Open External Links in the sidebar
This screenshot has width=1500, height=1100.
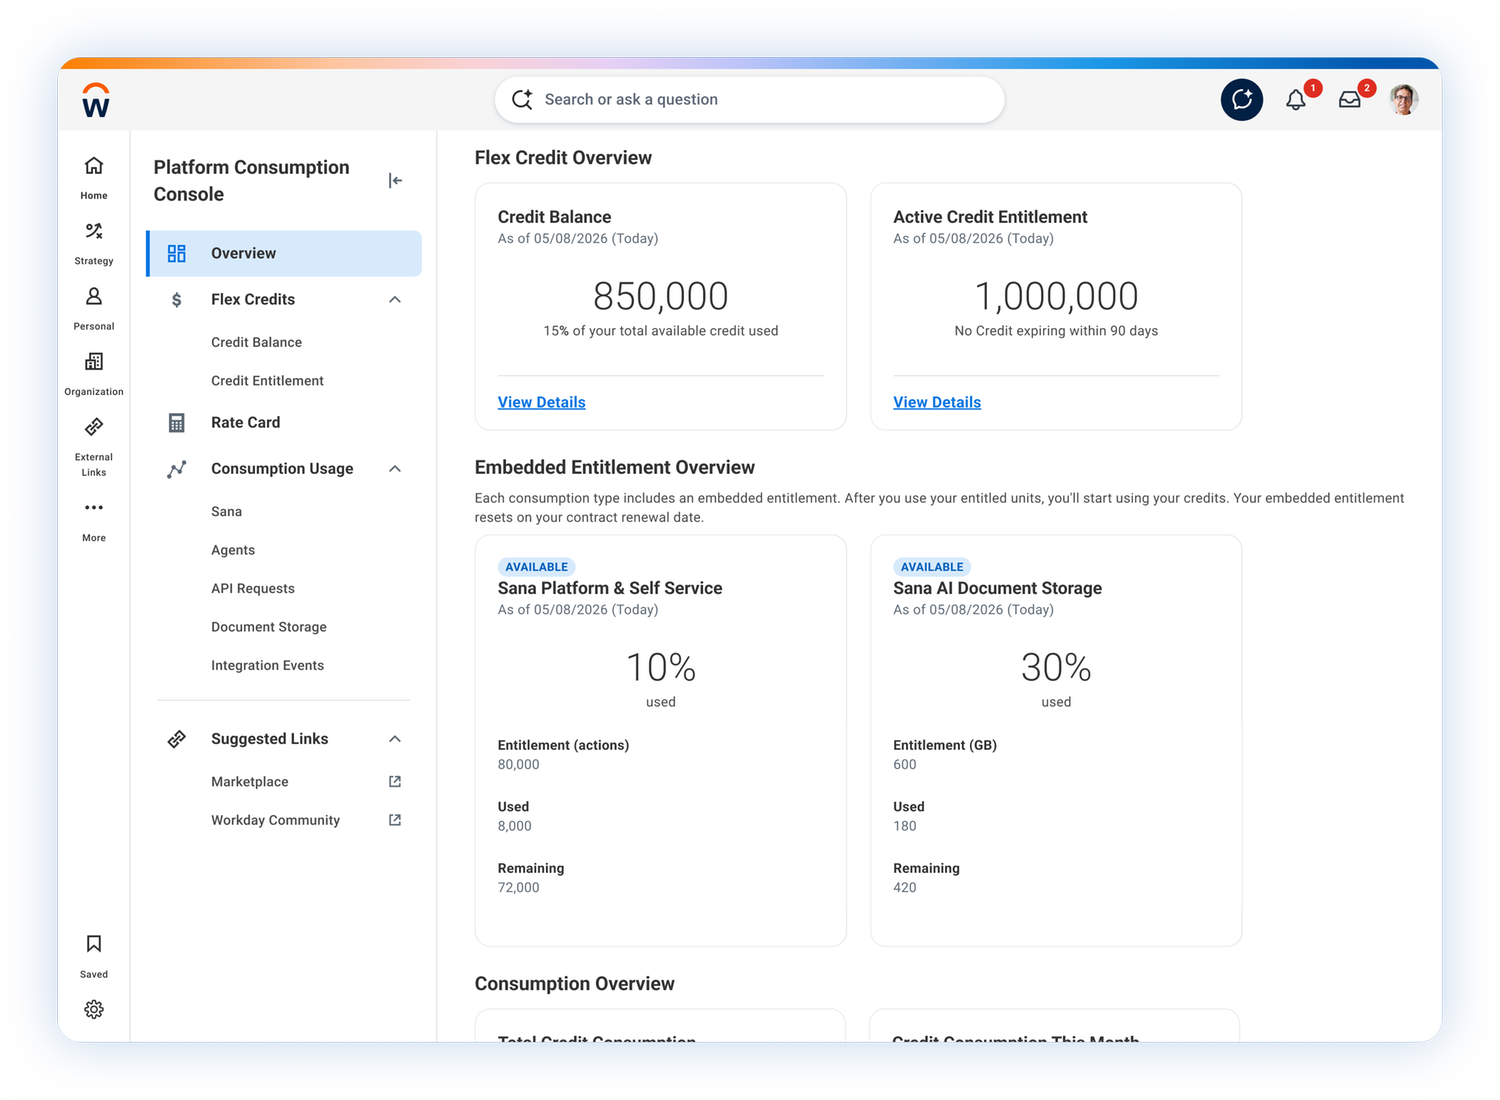tap(94, 447)
